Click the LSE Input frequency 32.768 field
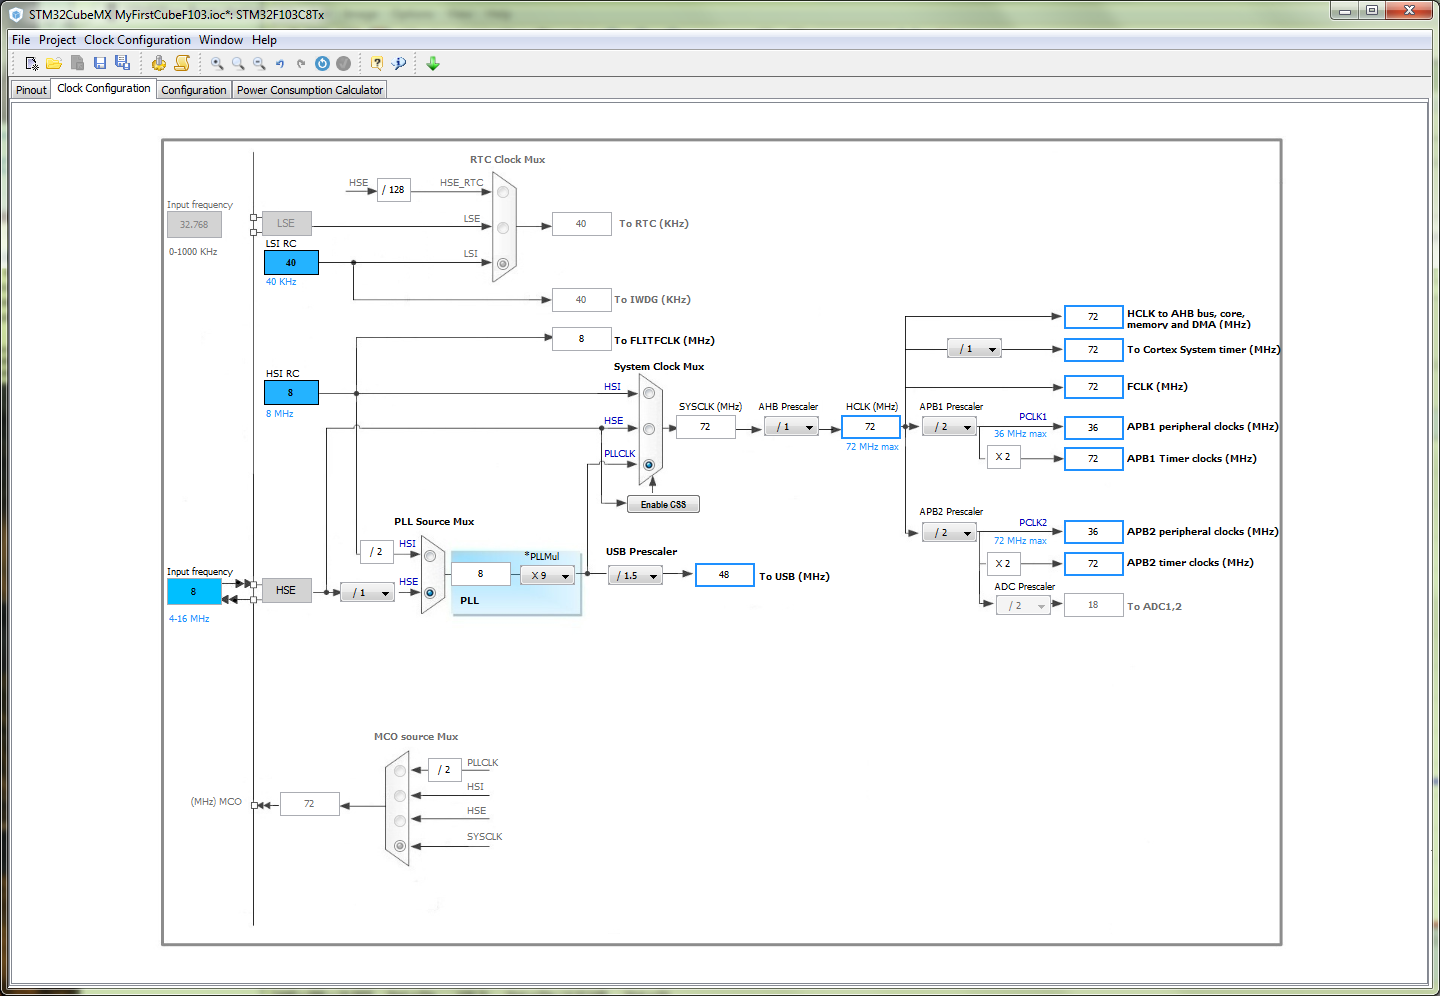Viewport: 1440px width, 996px height. [x=194, y=225]
